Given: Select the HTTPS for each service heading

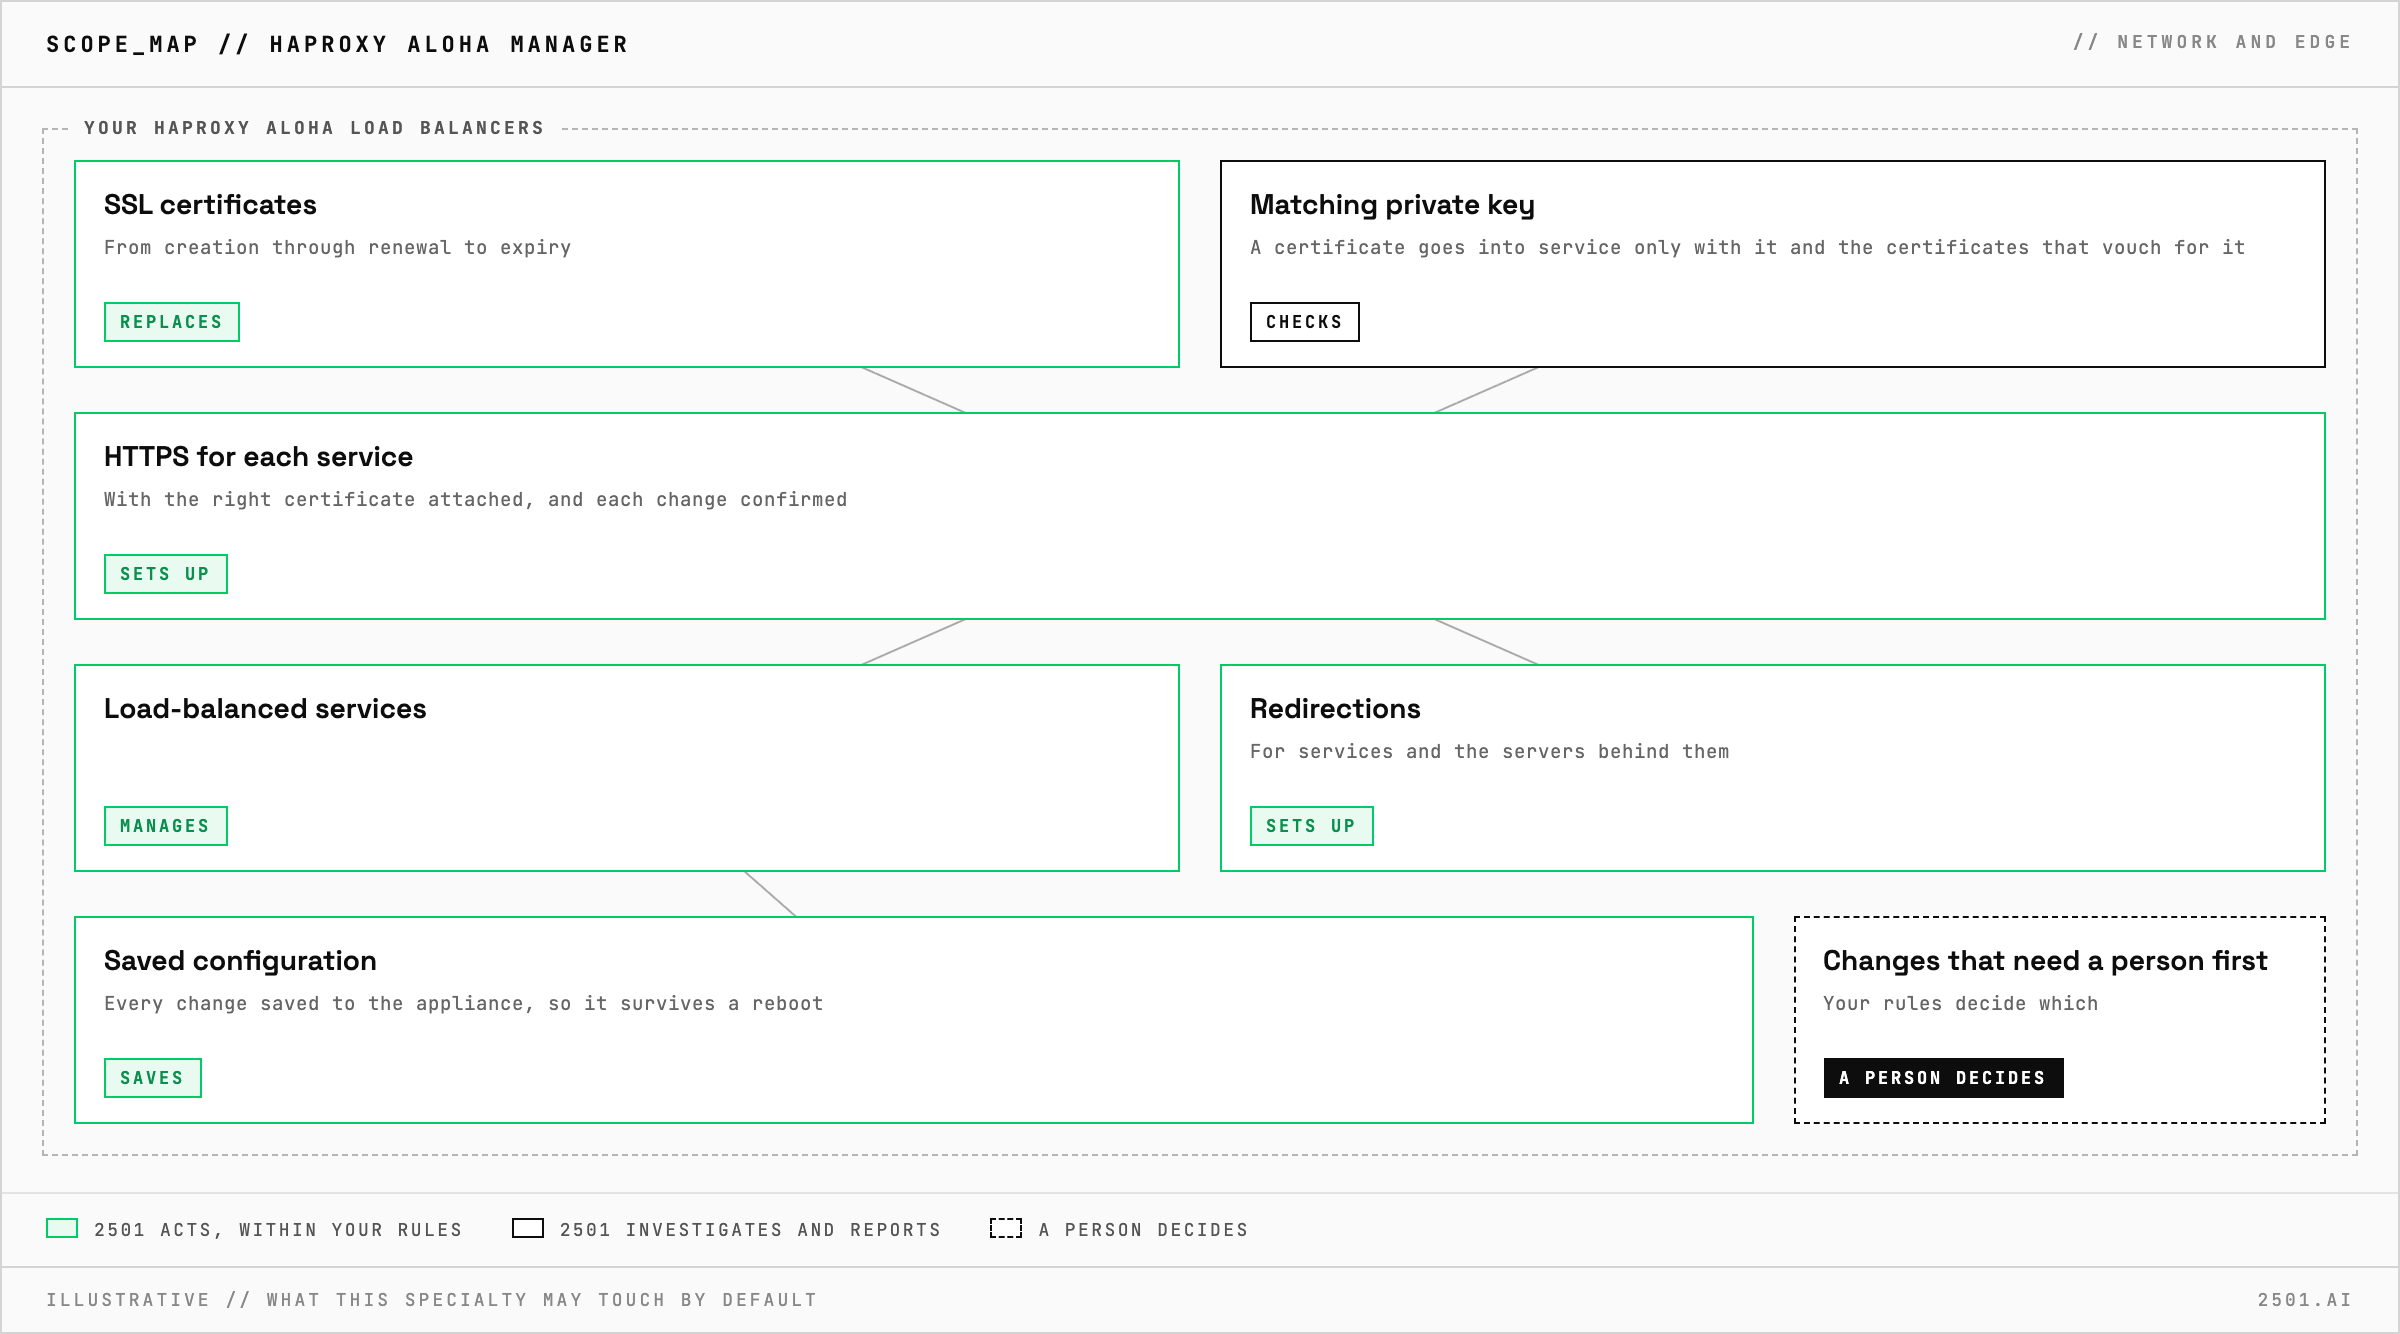Looking at the screenshot, I should (258, 457).
